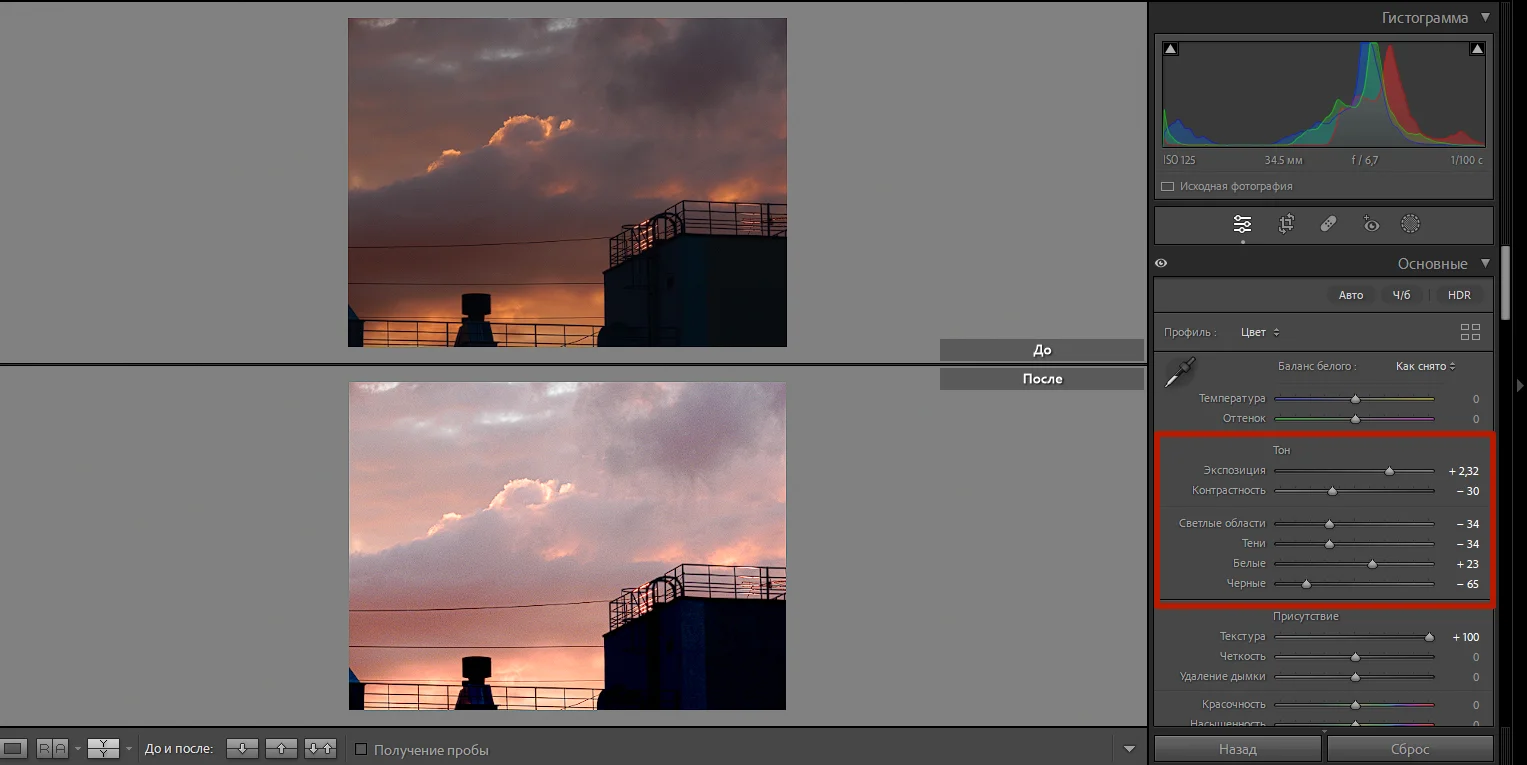Click the Белые value +23
Screen dimensions: 1527x765
pyautogui.click(x=1467, y=564)
